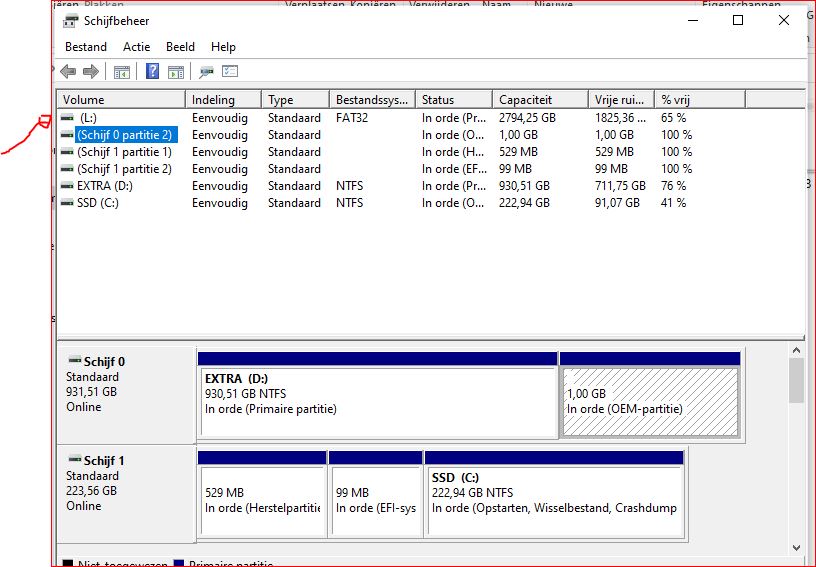Select the (L:) FAT32 volume row
Viewport: 816px width, 567px height.
tap(88, 118)
